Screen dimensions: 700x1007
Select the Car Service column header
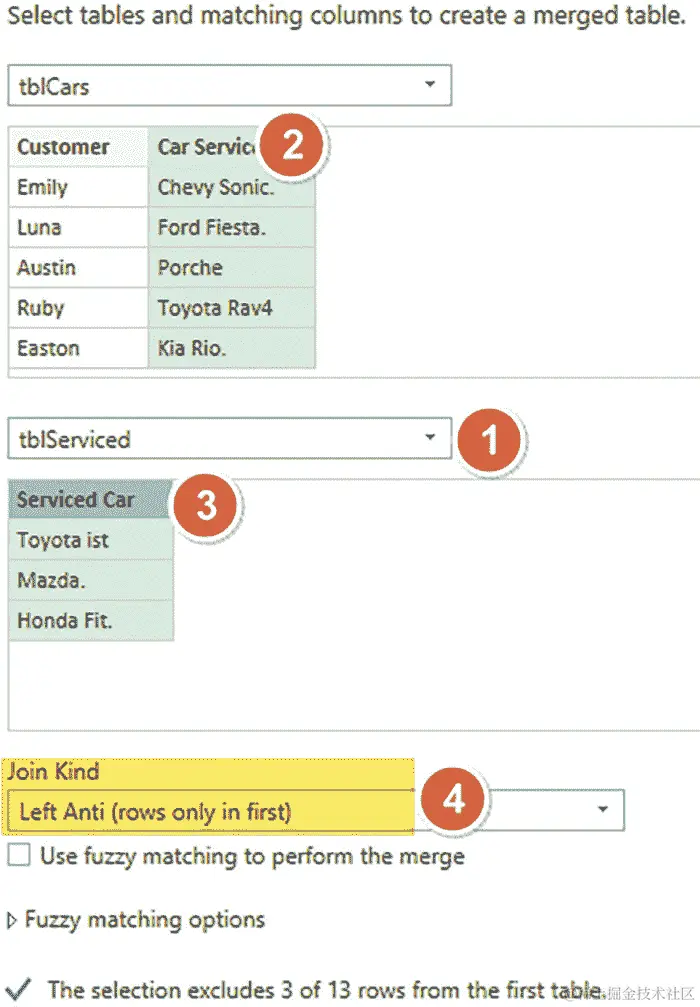(231, 147)
